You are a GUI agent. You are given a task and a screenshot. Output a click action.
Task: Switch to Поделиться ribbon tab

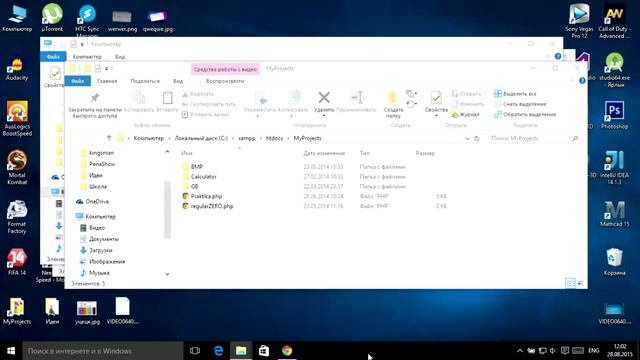click(145, 81)
